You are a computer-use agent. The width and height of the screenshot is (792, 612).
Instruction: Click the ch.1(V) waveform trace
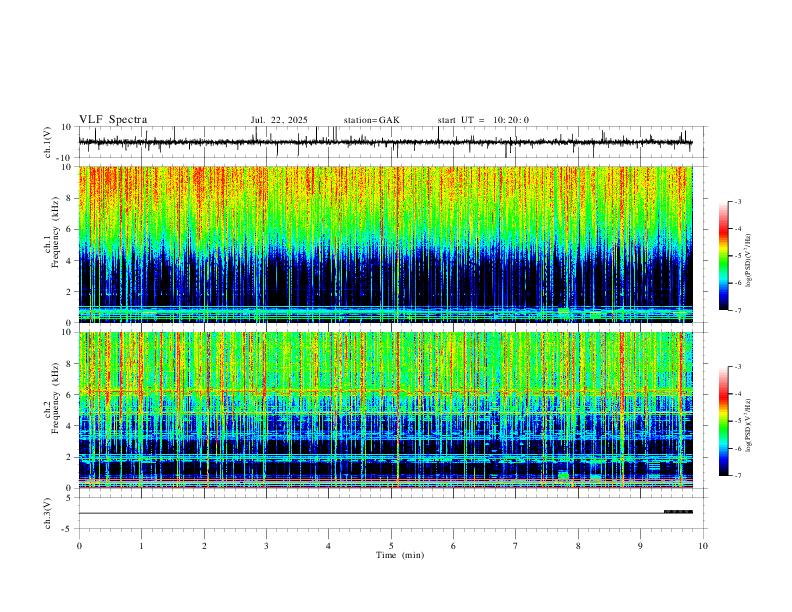(386, 142)
